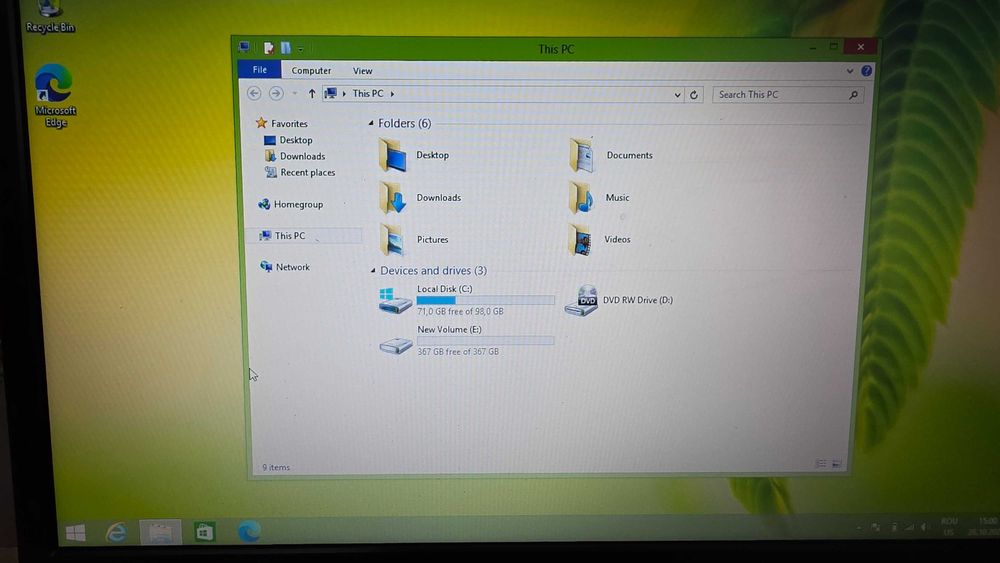
Task: Go up one level arrow
Action: 312,94
